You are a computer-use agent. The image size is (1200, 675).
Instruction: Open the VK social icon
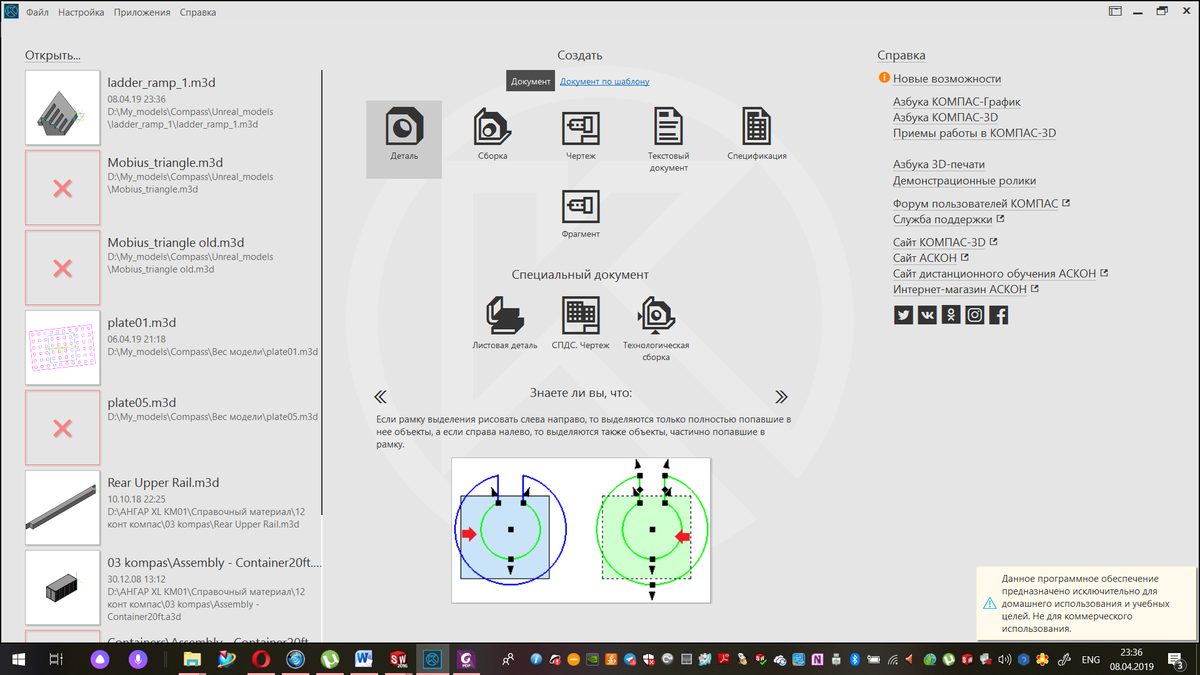pos(927,315)
